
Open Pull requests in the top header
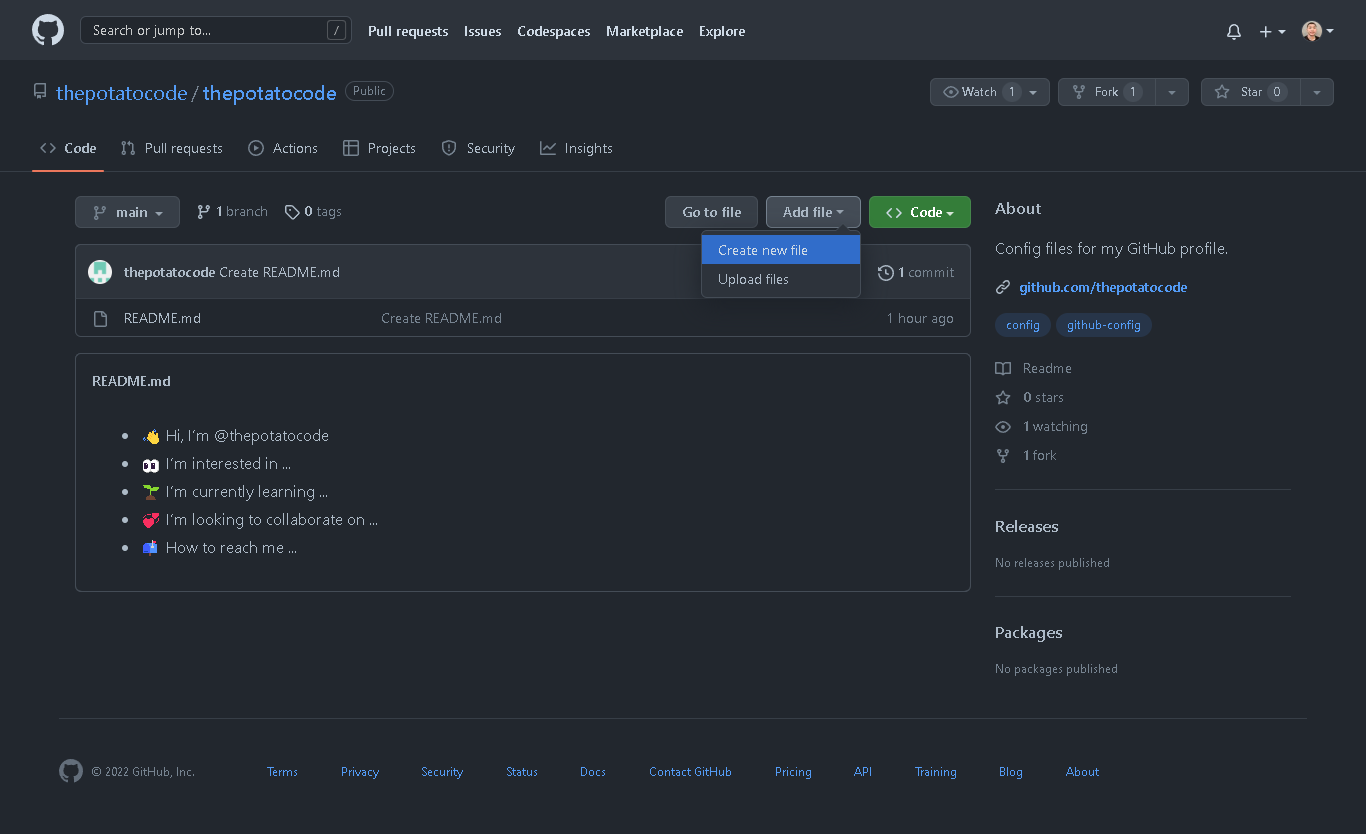click(x=408, y=32)
